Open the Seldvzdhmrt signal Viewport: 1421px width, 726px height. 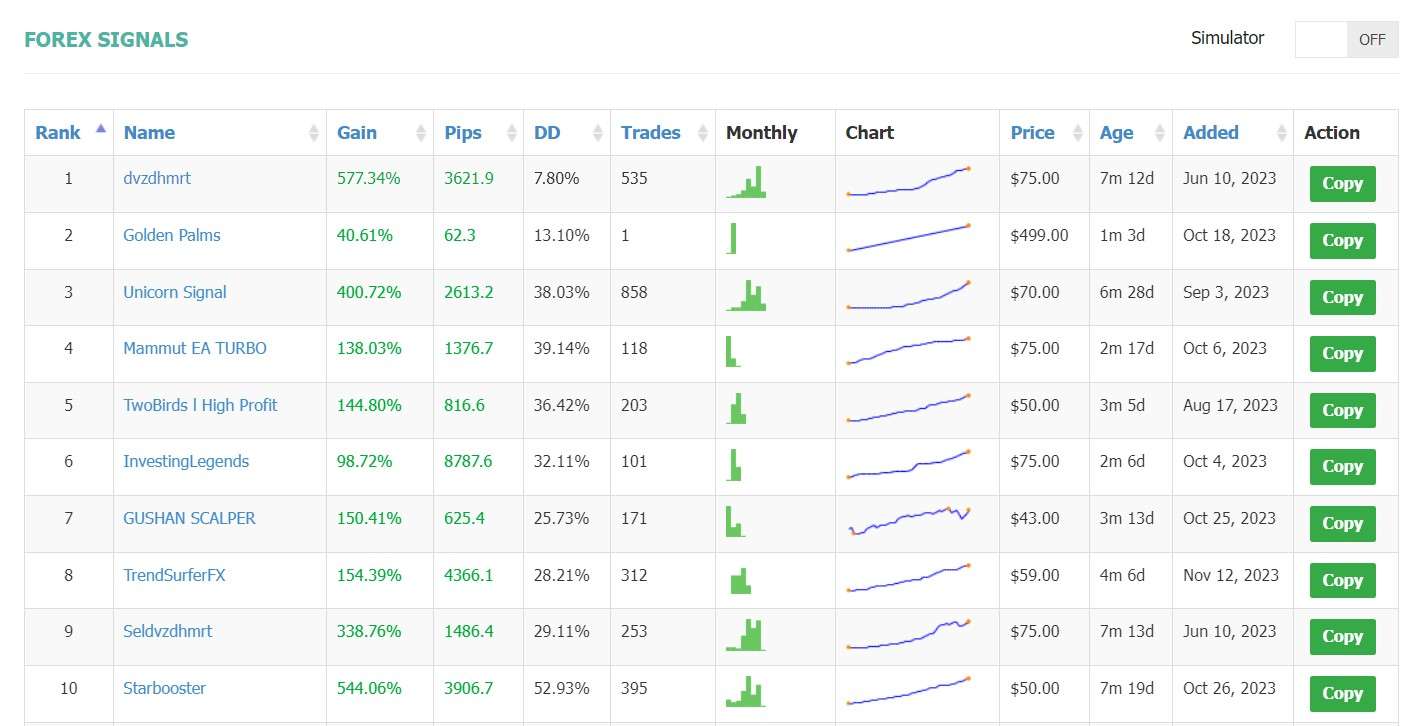pyautogui.click(x=168, y=631)
